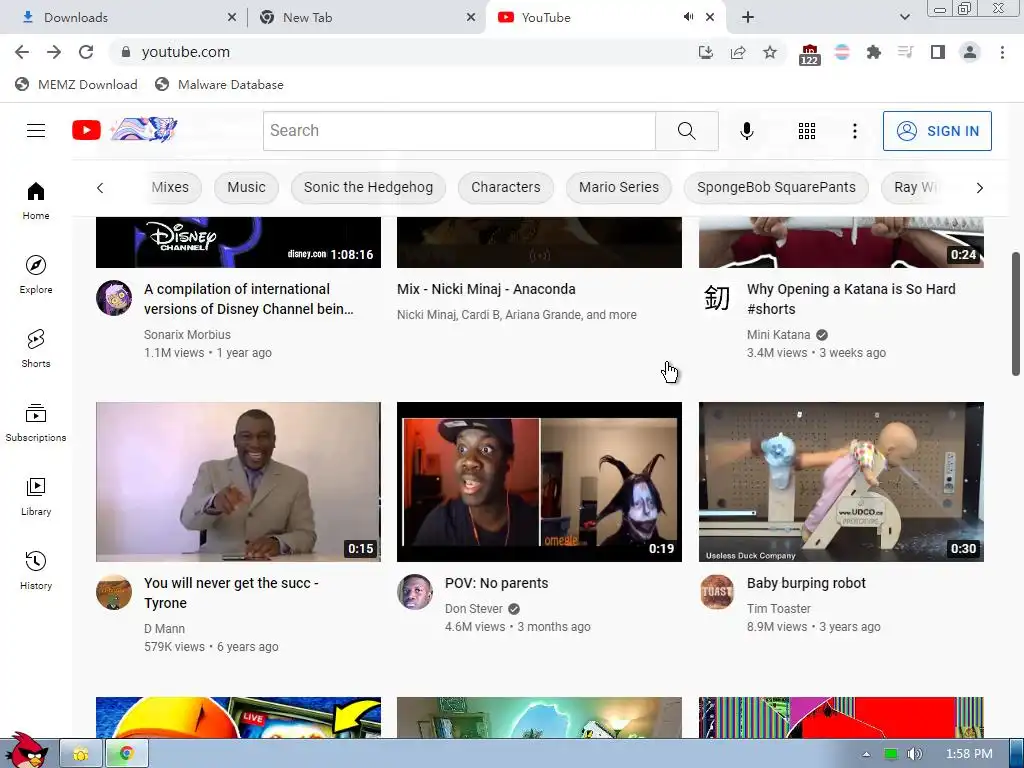The height and width of the screenshot is (768, 1024).
Task: Start voice search with microphone icon
Action: 746,131
